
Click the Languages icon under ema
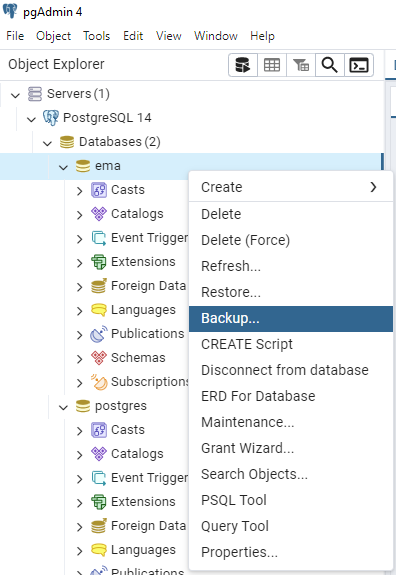(x=99, y=310)
